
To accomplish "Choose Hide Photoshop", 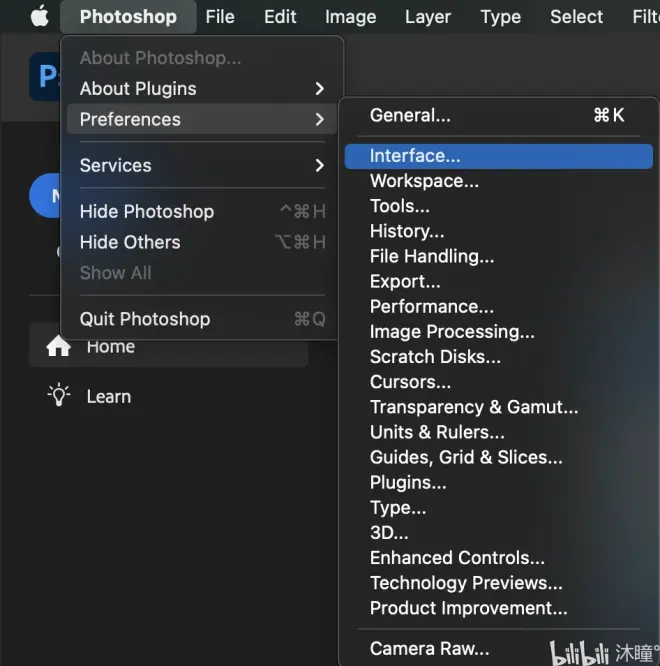I will pyautogui.click(x=202, y=211).
